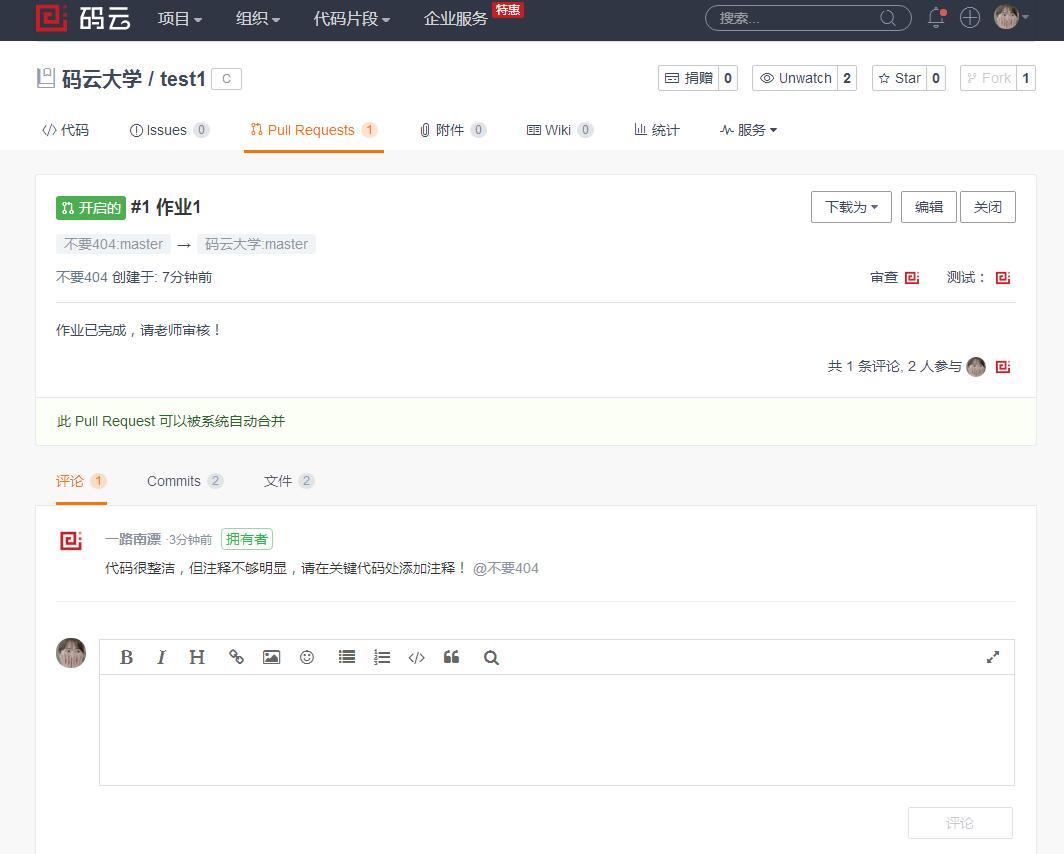Click the plus create-new icon
This screenshot has height=854, width=1064.
pyautogui.click(x=970, y=18)
